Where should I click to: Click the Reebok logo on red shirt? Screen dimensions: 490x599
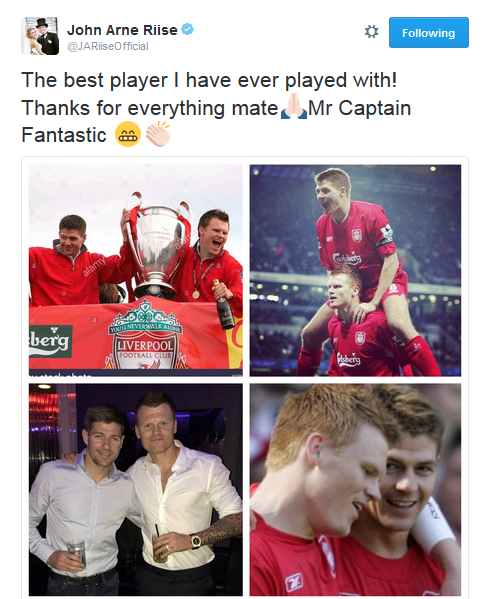click(x=294, y=582)
